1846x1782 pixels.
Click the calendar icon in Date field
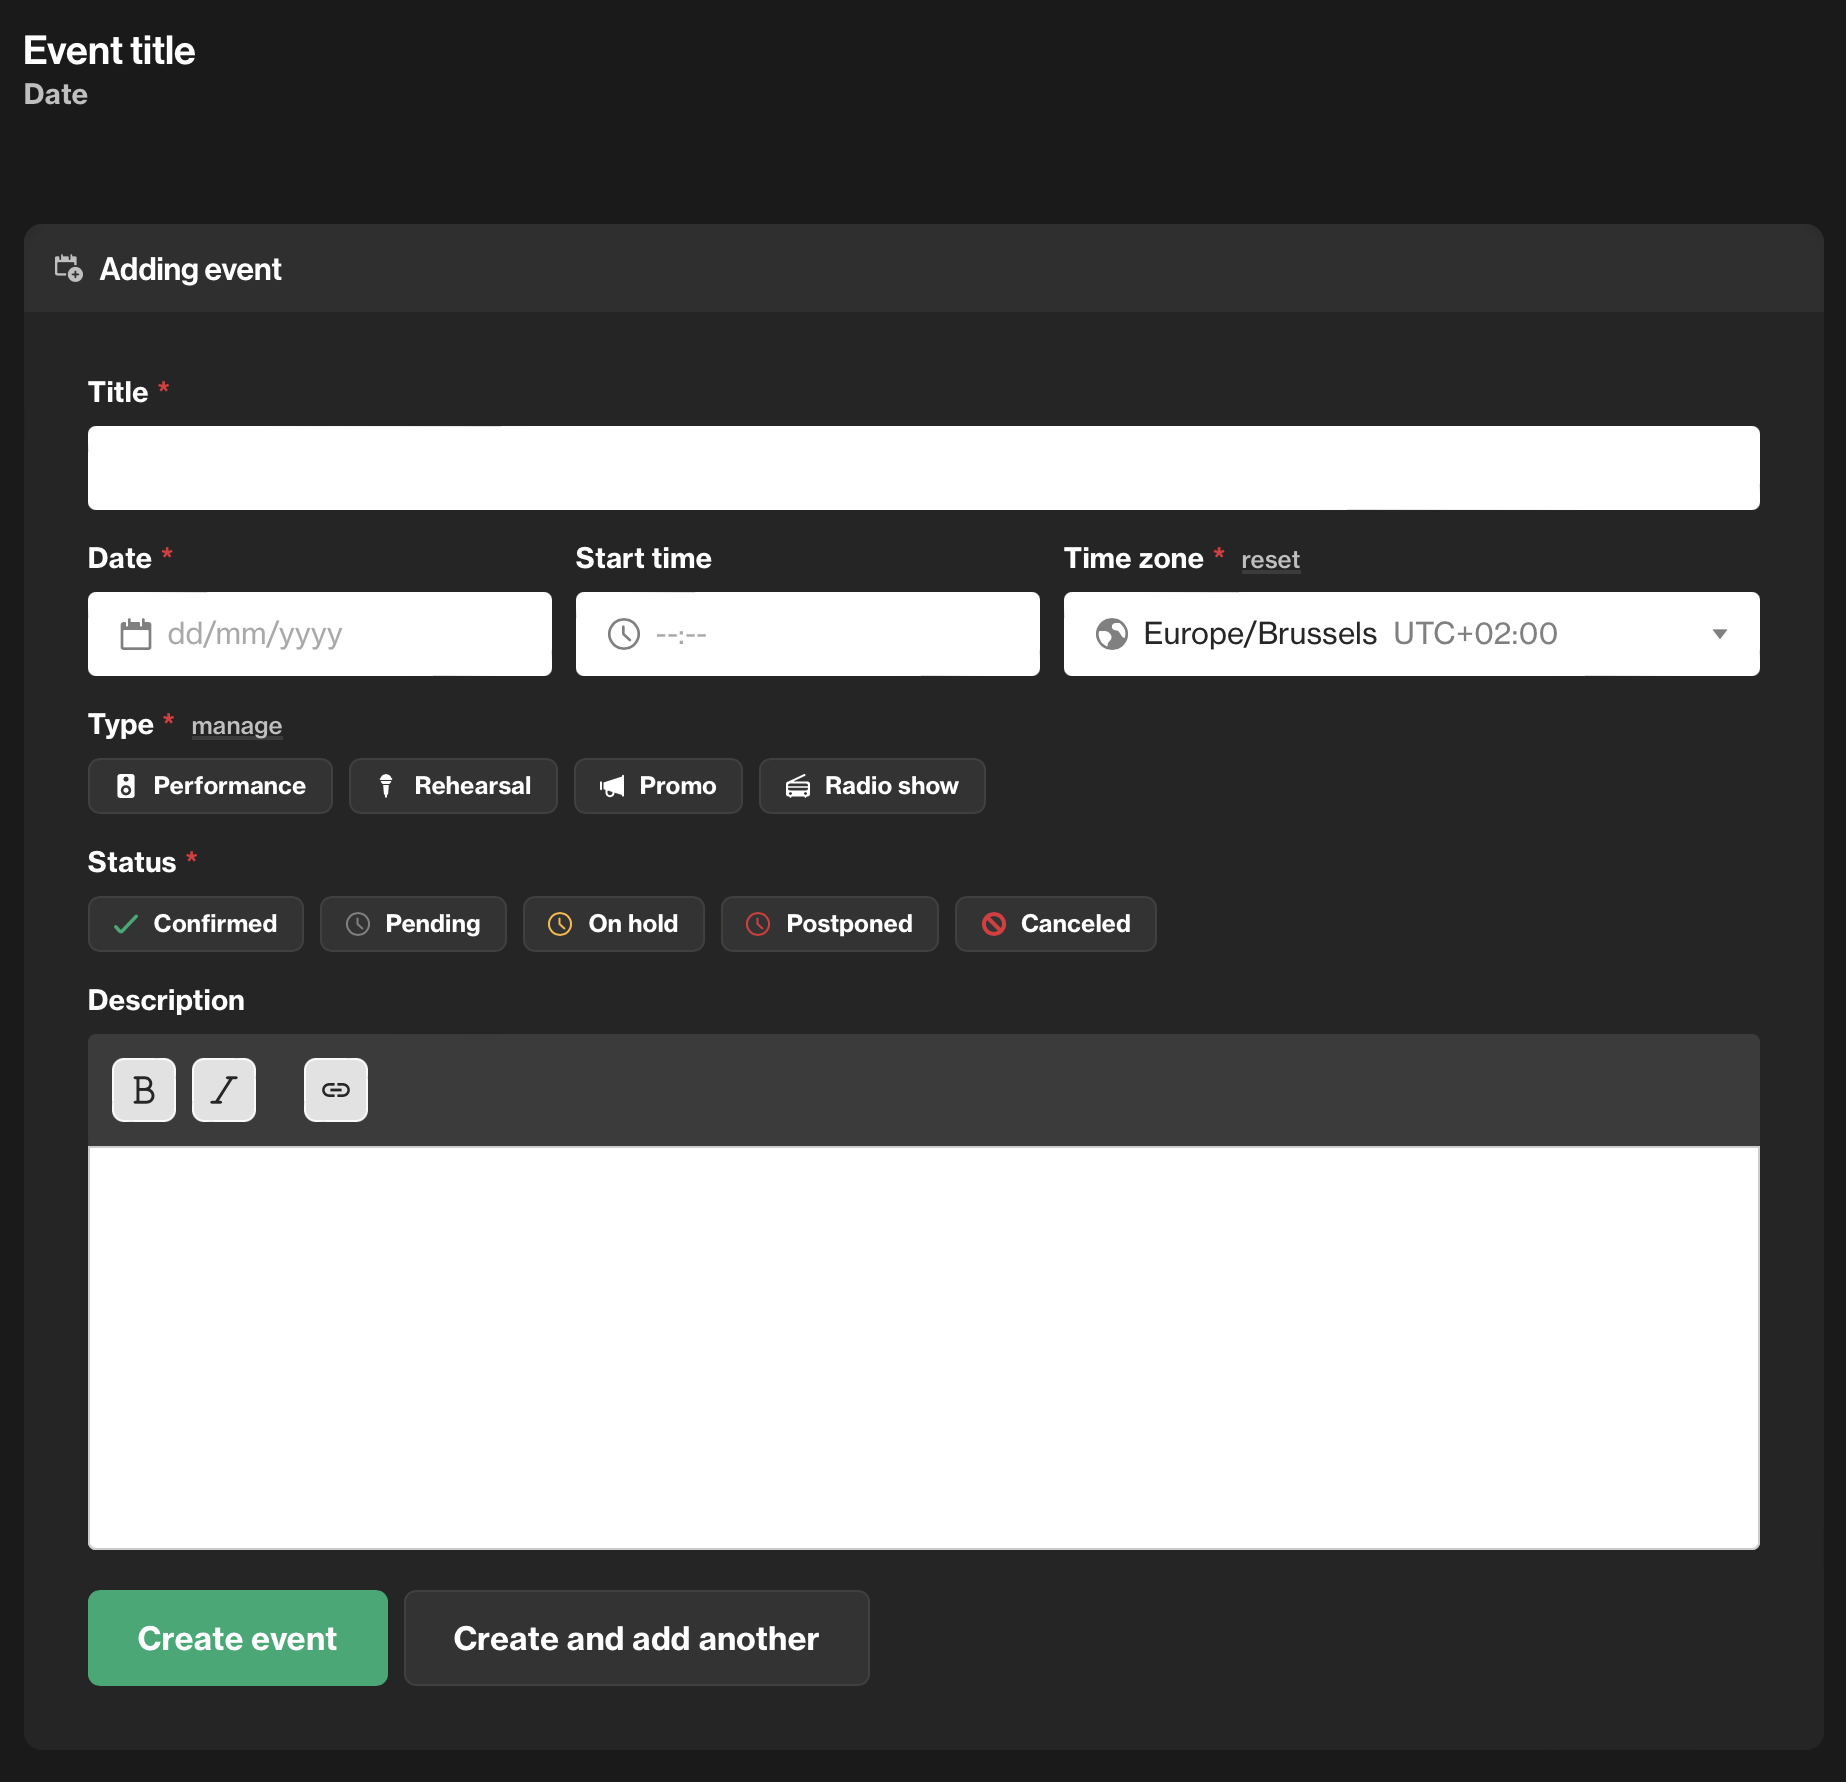click(136, 634)
